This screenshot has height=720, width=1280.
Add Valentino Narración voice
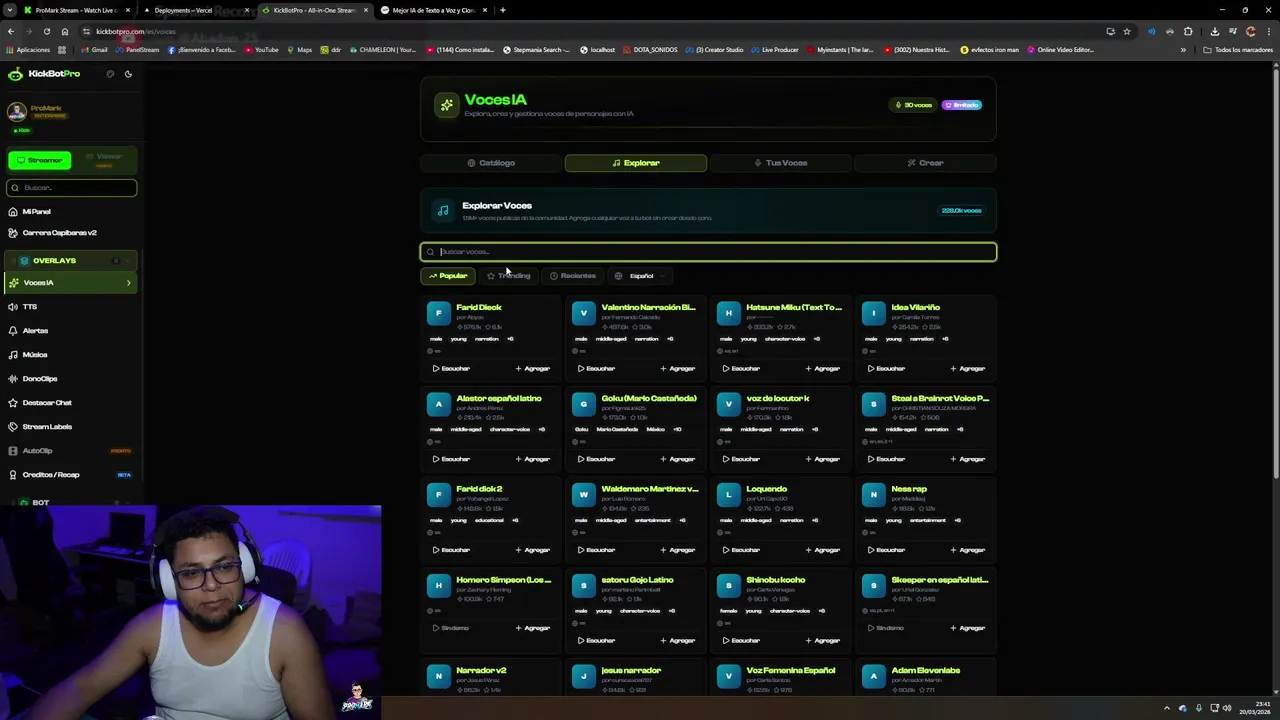click(x=678, y=369)
